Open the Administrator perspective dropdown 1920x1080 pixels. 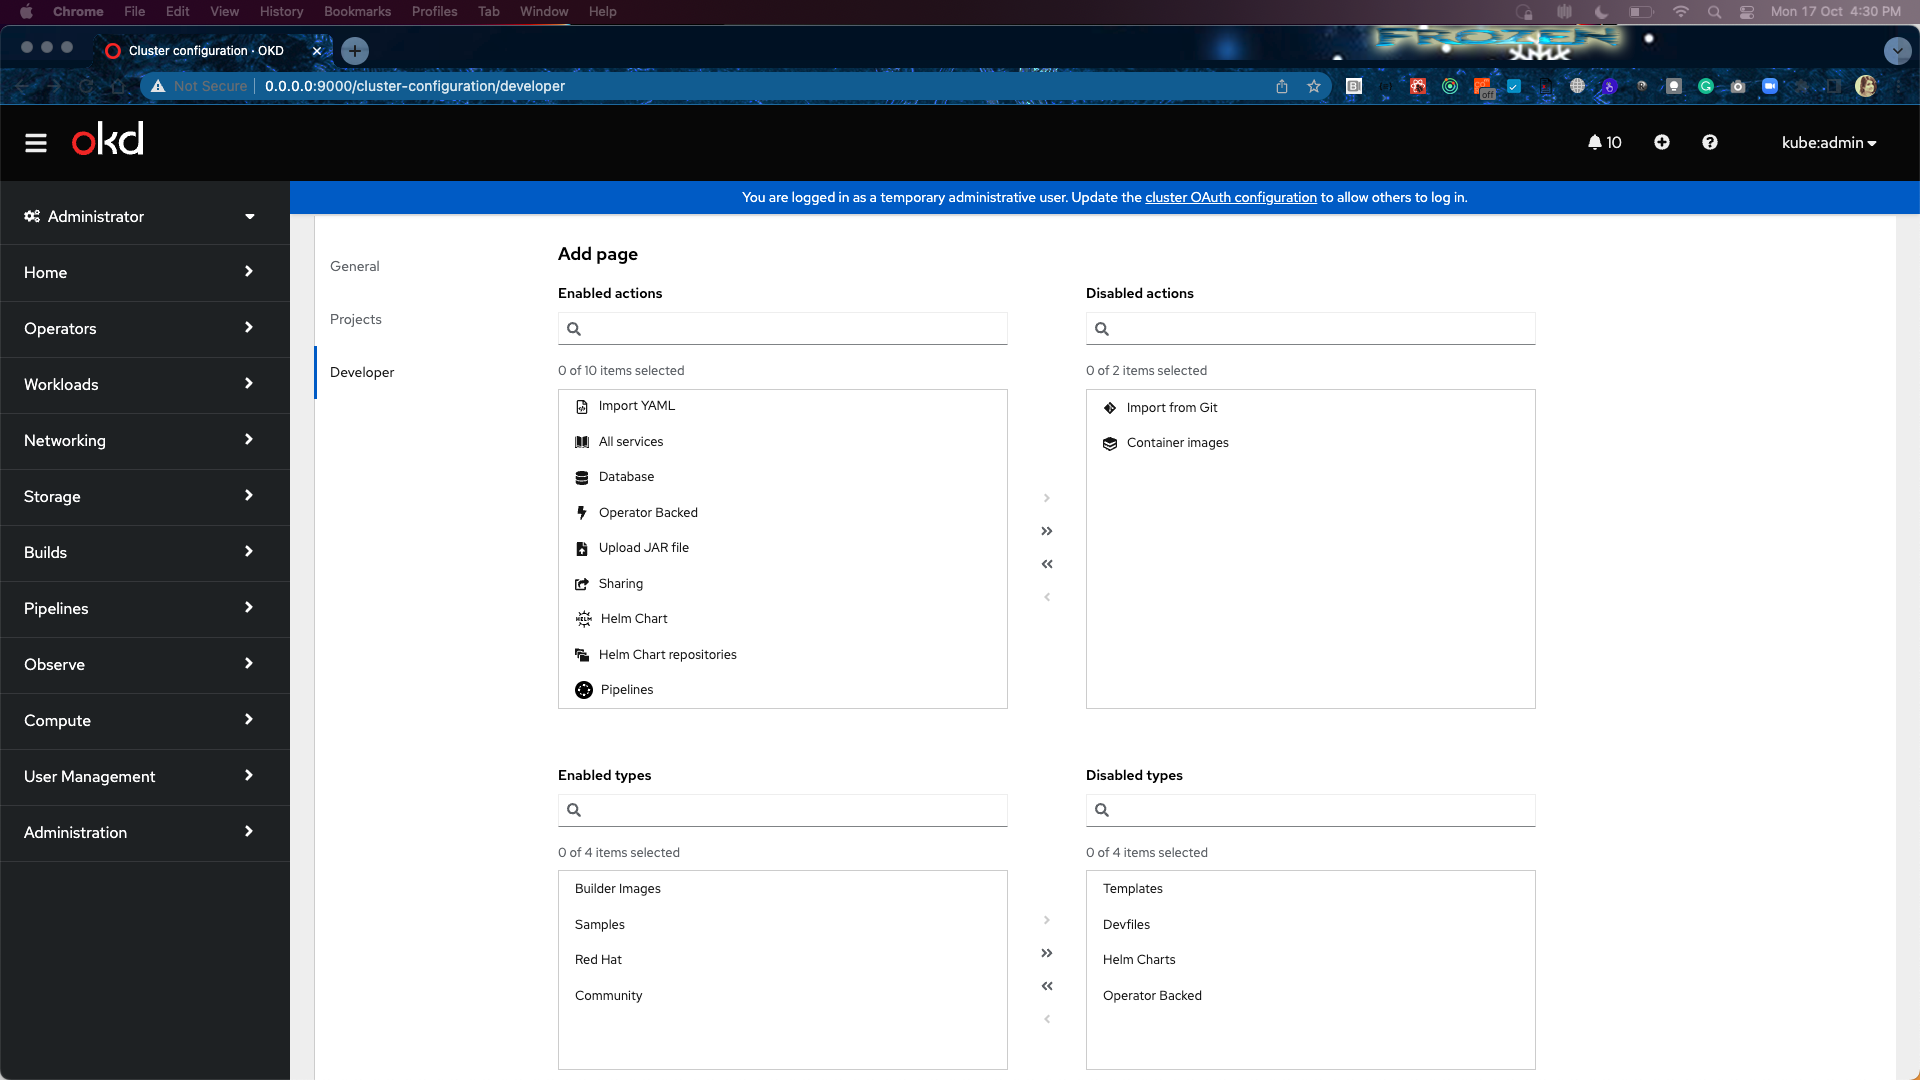tap(140, 216)
